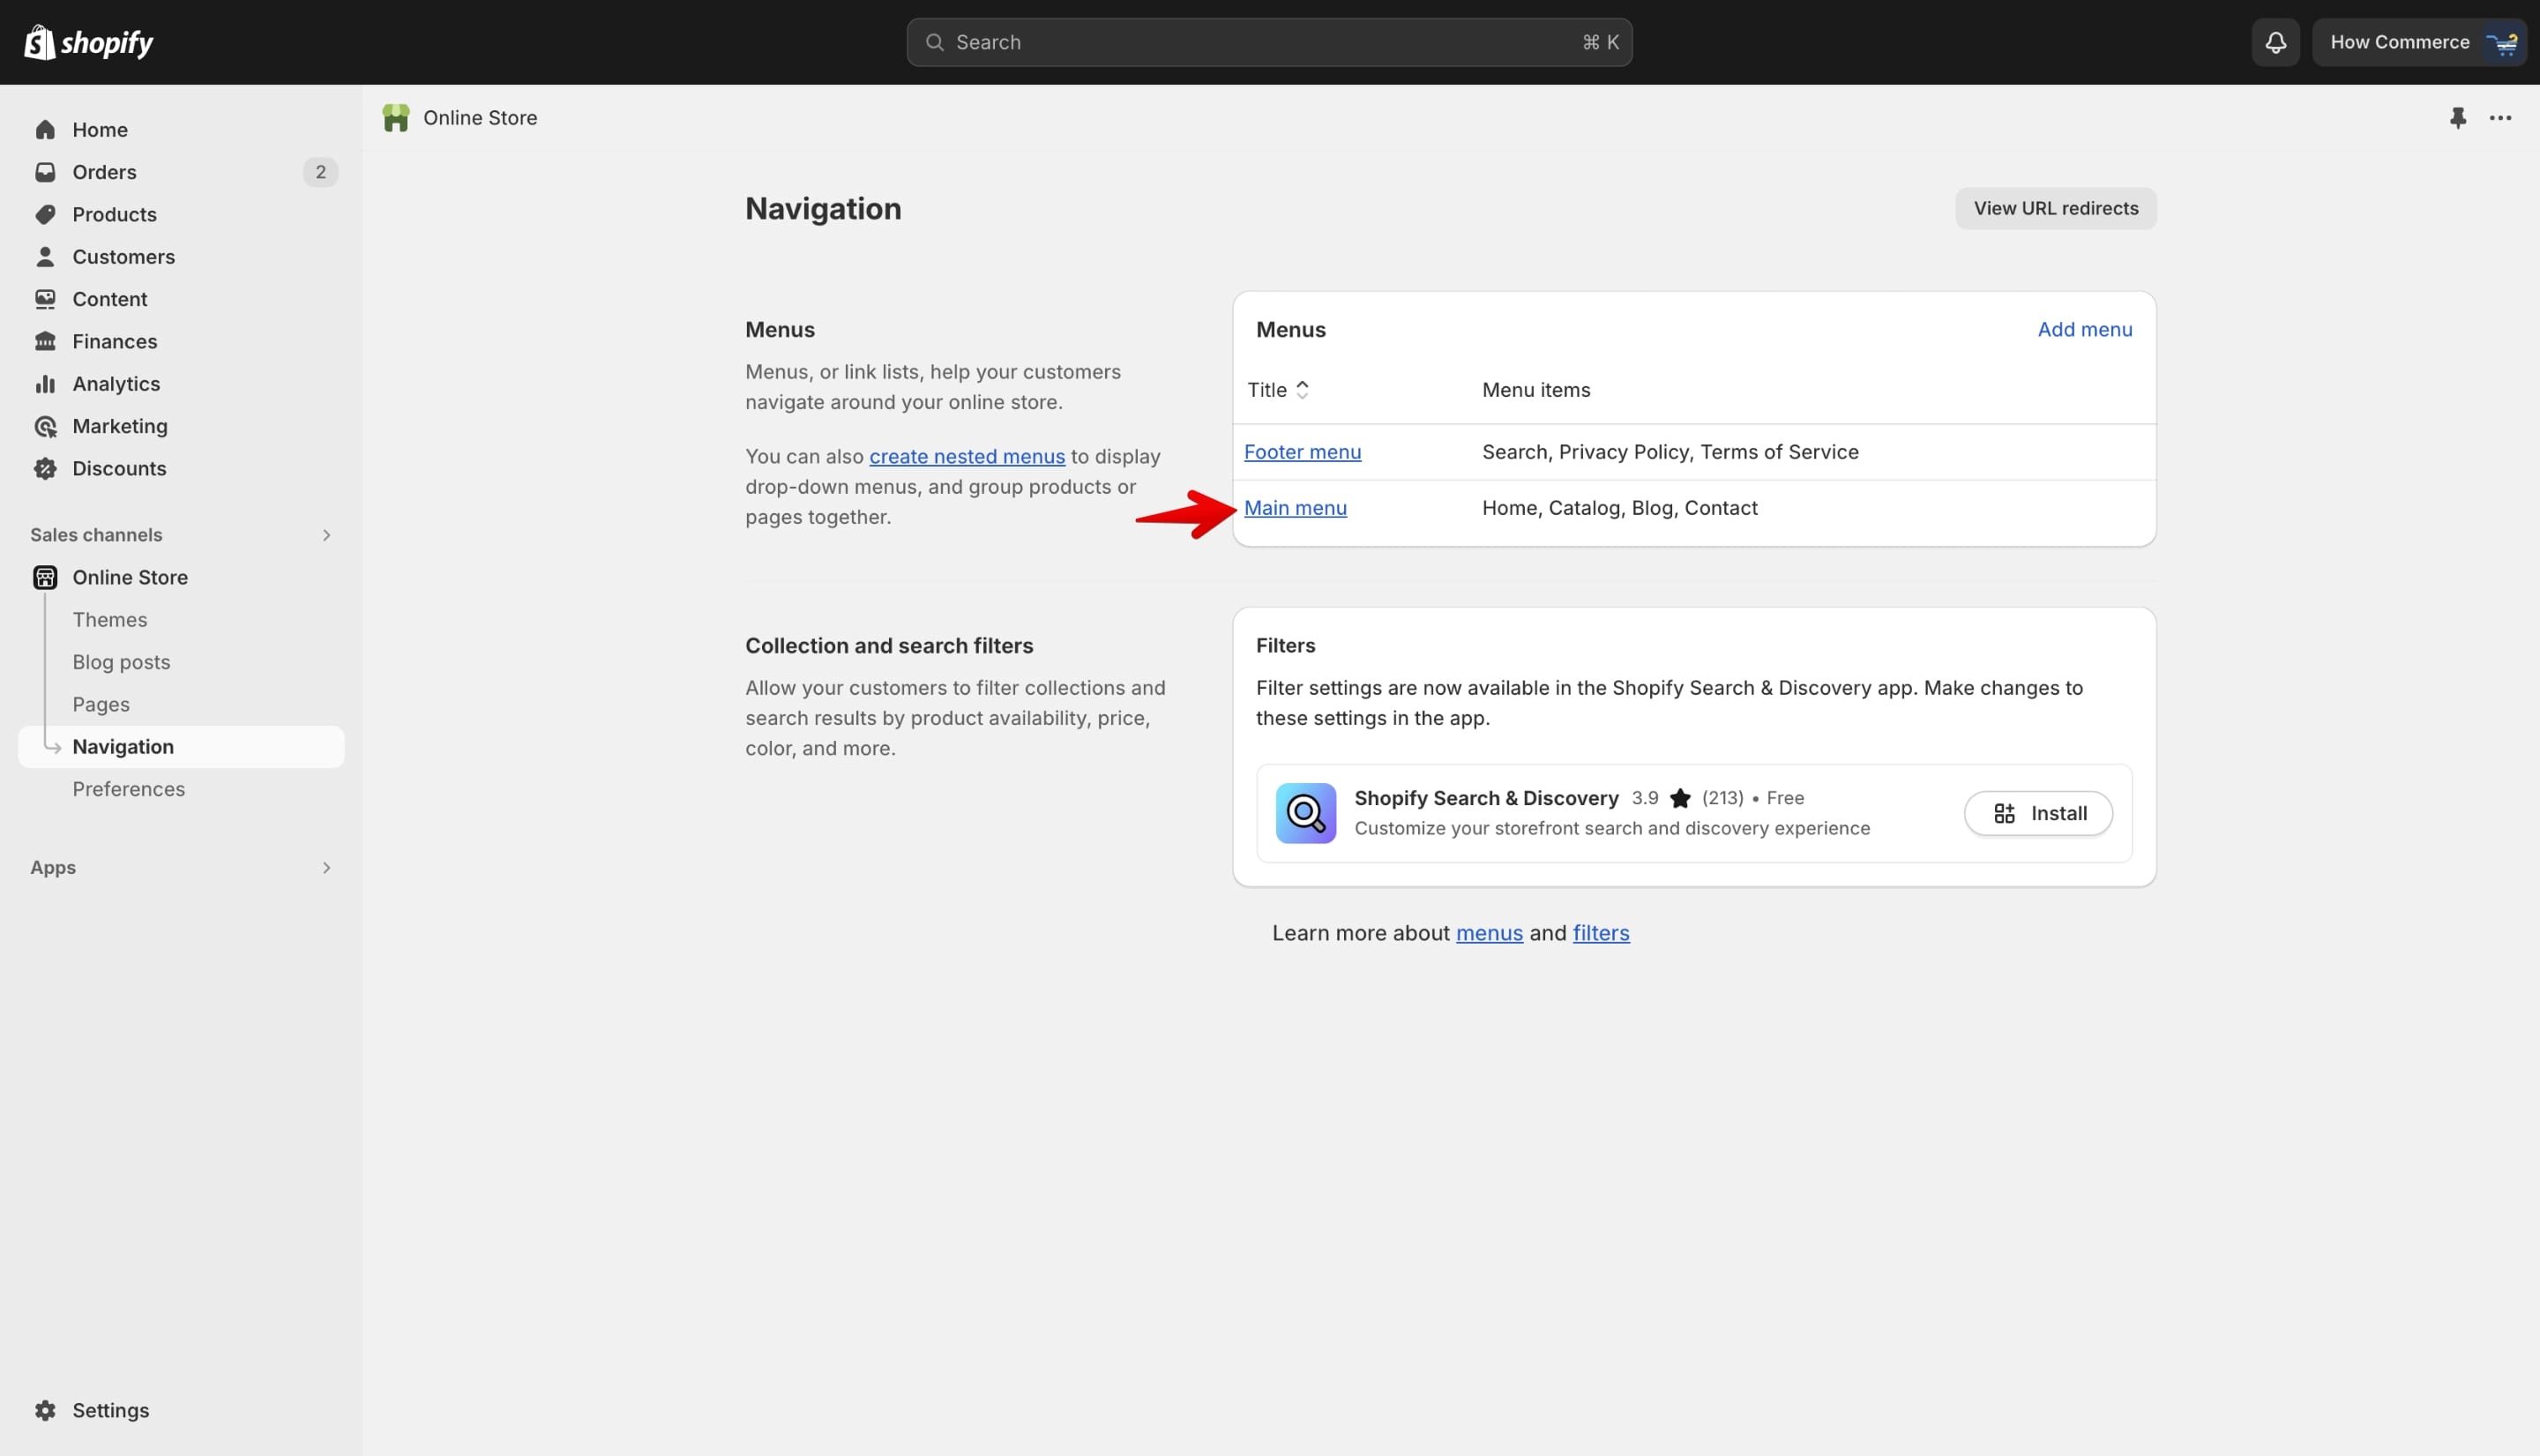Open the notifications bell
The width and height of the screenshot is (2540, 1456).
coord(2275,42)
